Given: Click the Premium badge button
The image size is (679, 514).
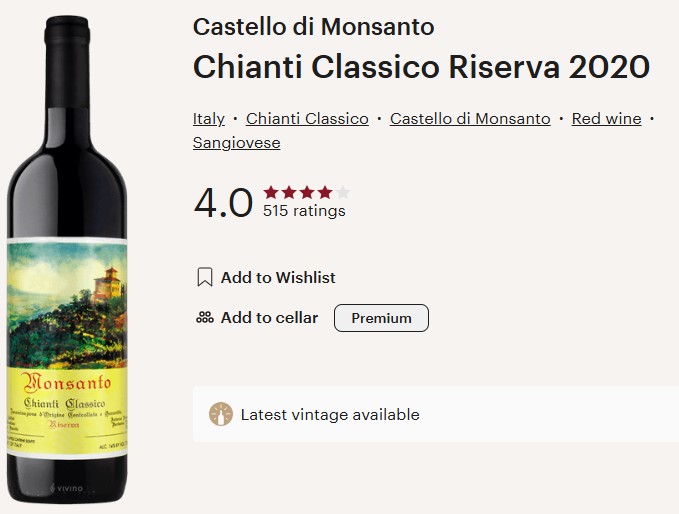Looking at the screenshot, I should (382, 318).
